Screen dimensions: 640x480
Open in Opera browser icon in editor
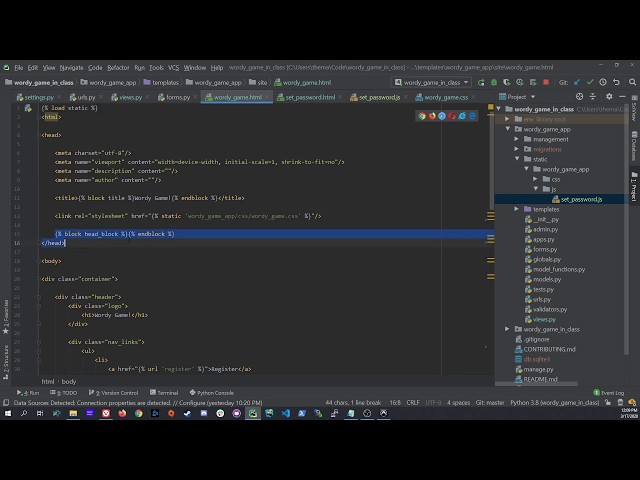[x=452, y=116]
